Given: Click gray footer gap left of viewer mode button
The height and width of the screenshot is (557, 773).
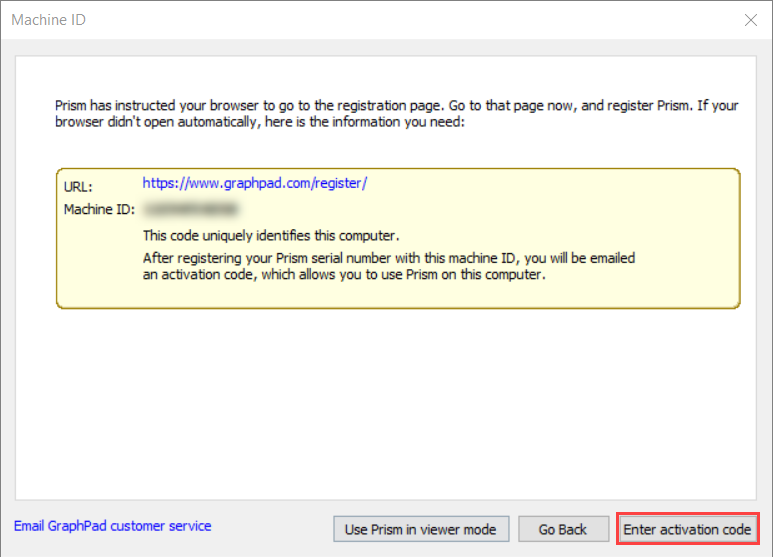Looking at the screenshot, I should pyautogui.click(x=272, y=528).
